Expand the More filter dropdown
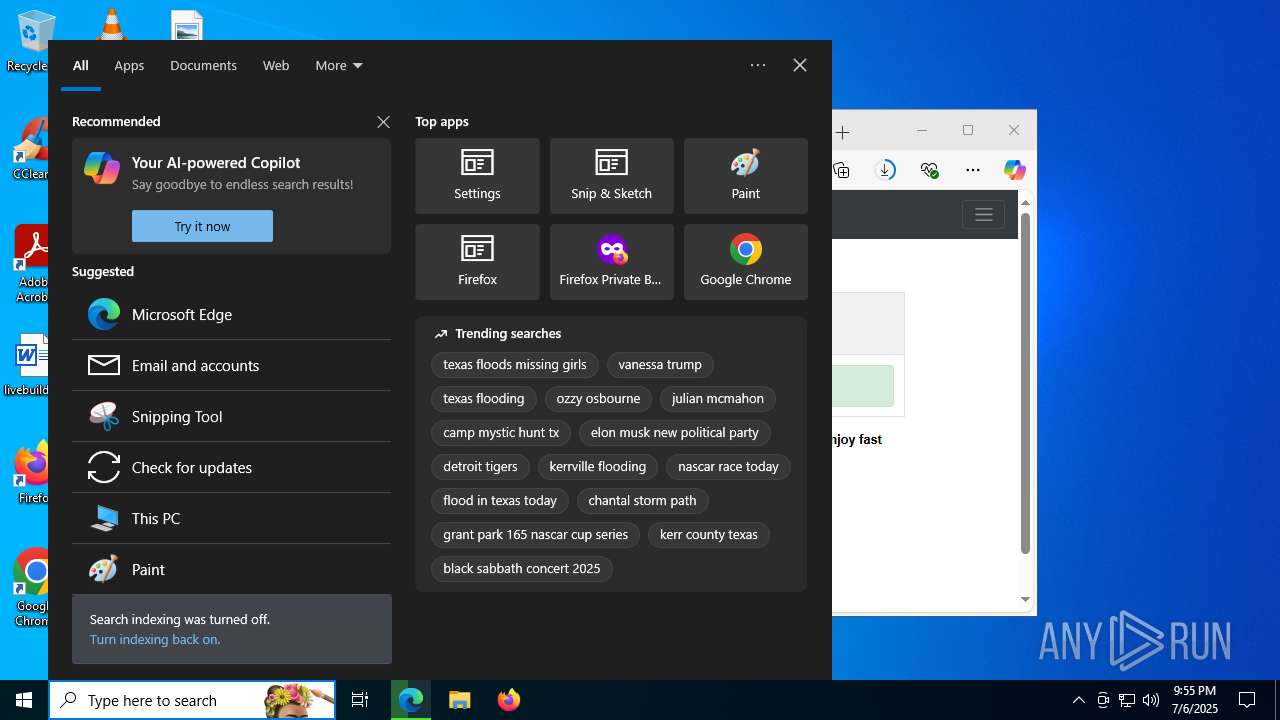 tap(339, 65)
